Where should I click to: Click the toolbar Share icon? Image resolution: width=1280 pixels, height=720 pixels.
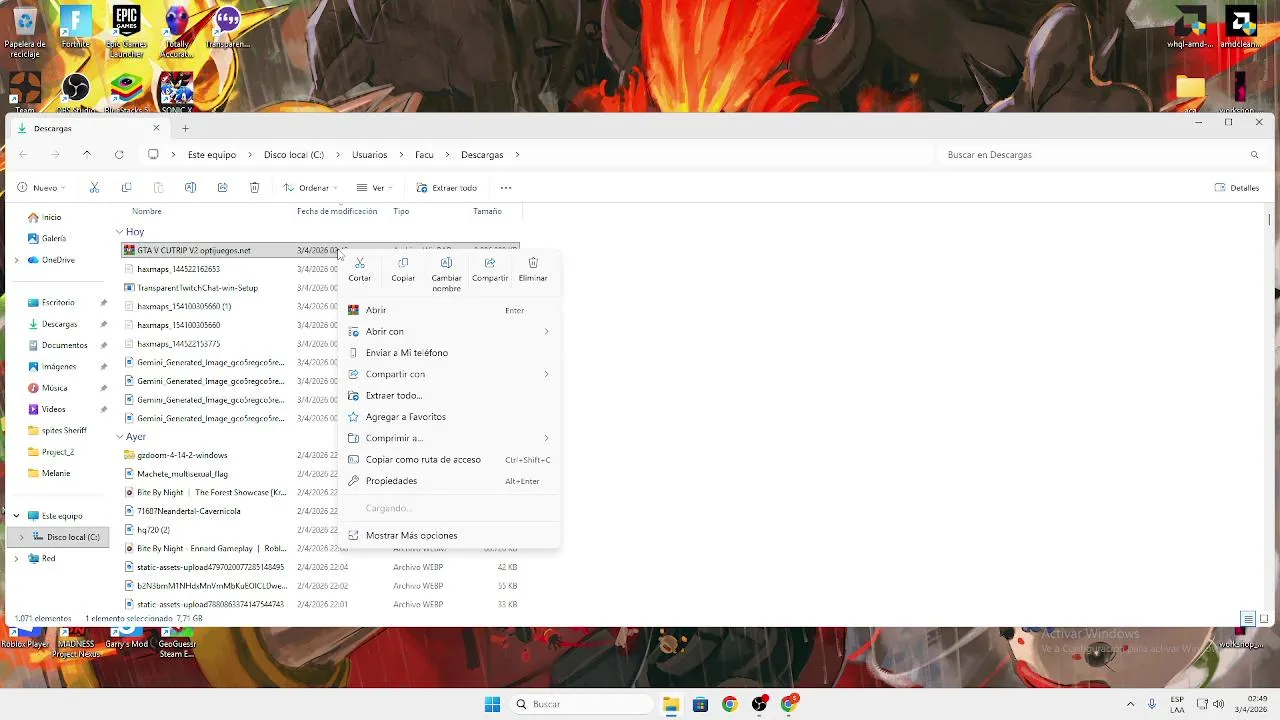(222, 188)
